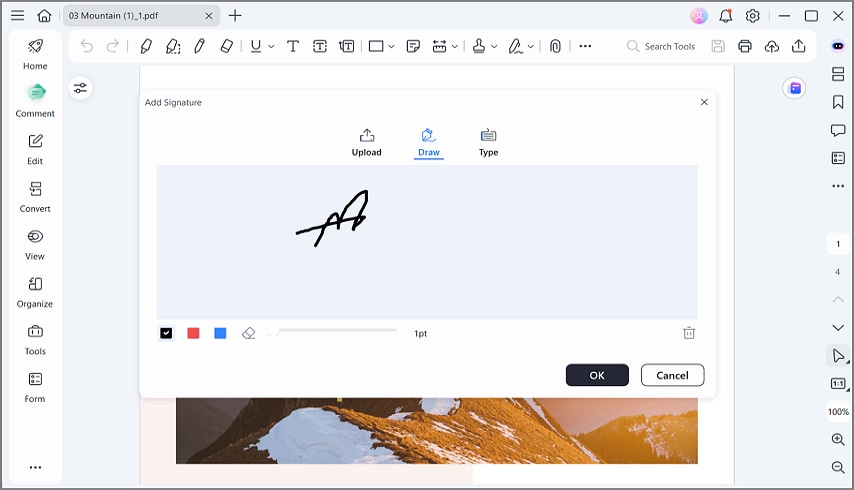Zoom in on the document
854x490 pixels.
point(838,439)
